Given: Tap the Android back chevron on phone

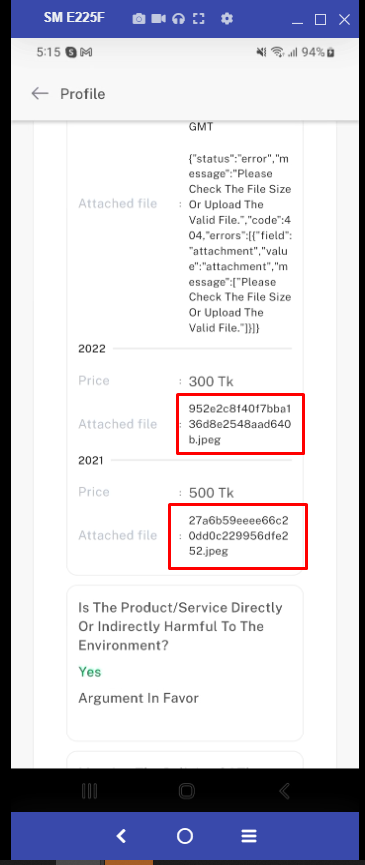Looking at the screenshot, I should (x=285, y=791).
